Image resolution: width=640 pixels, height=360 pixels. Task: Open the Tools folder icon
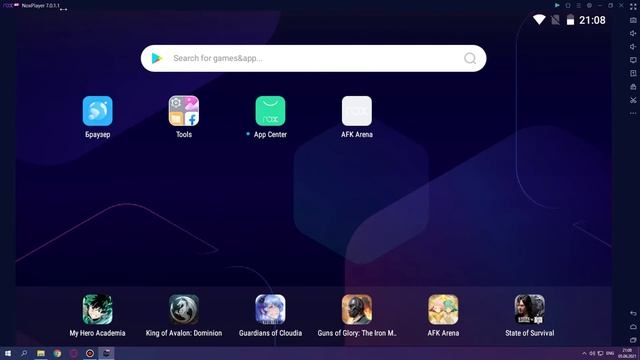point(184,111)
